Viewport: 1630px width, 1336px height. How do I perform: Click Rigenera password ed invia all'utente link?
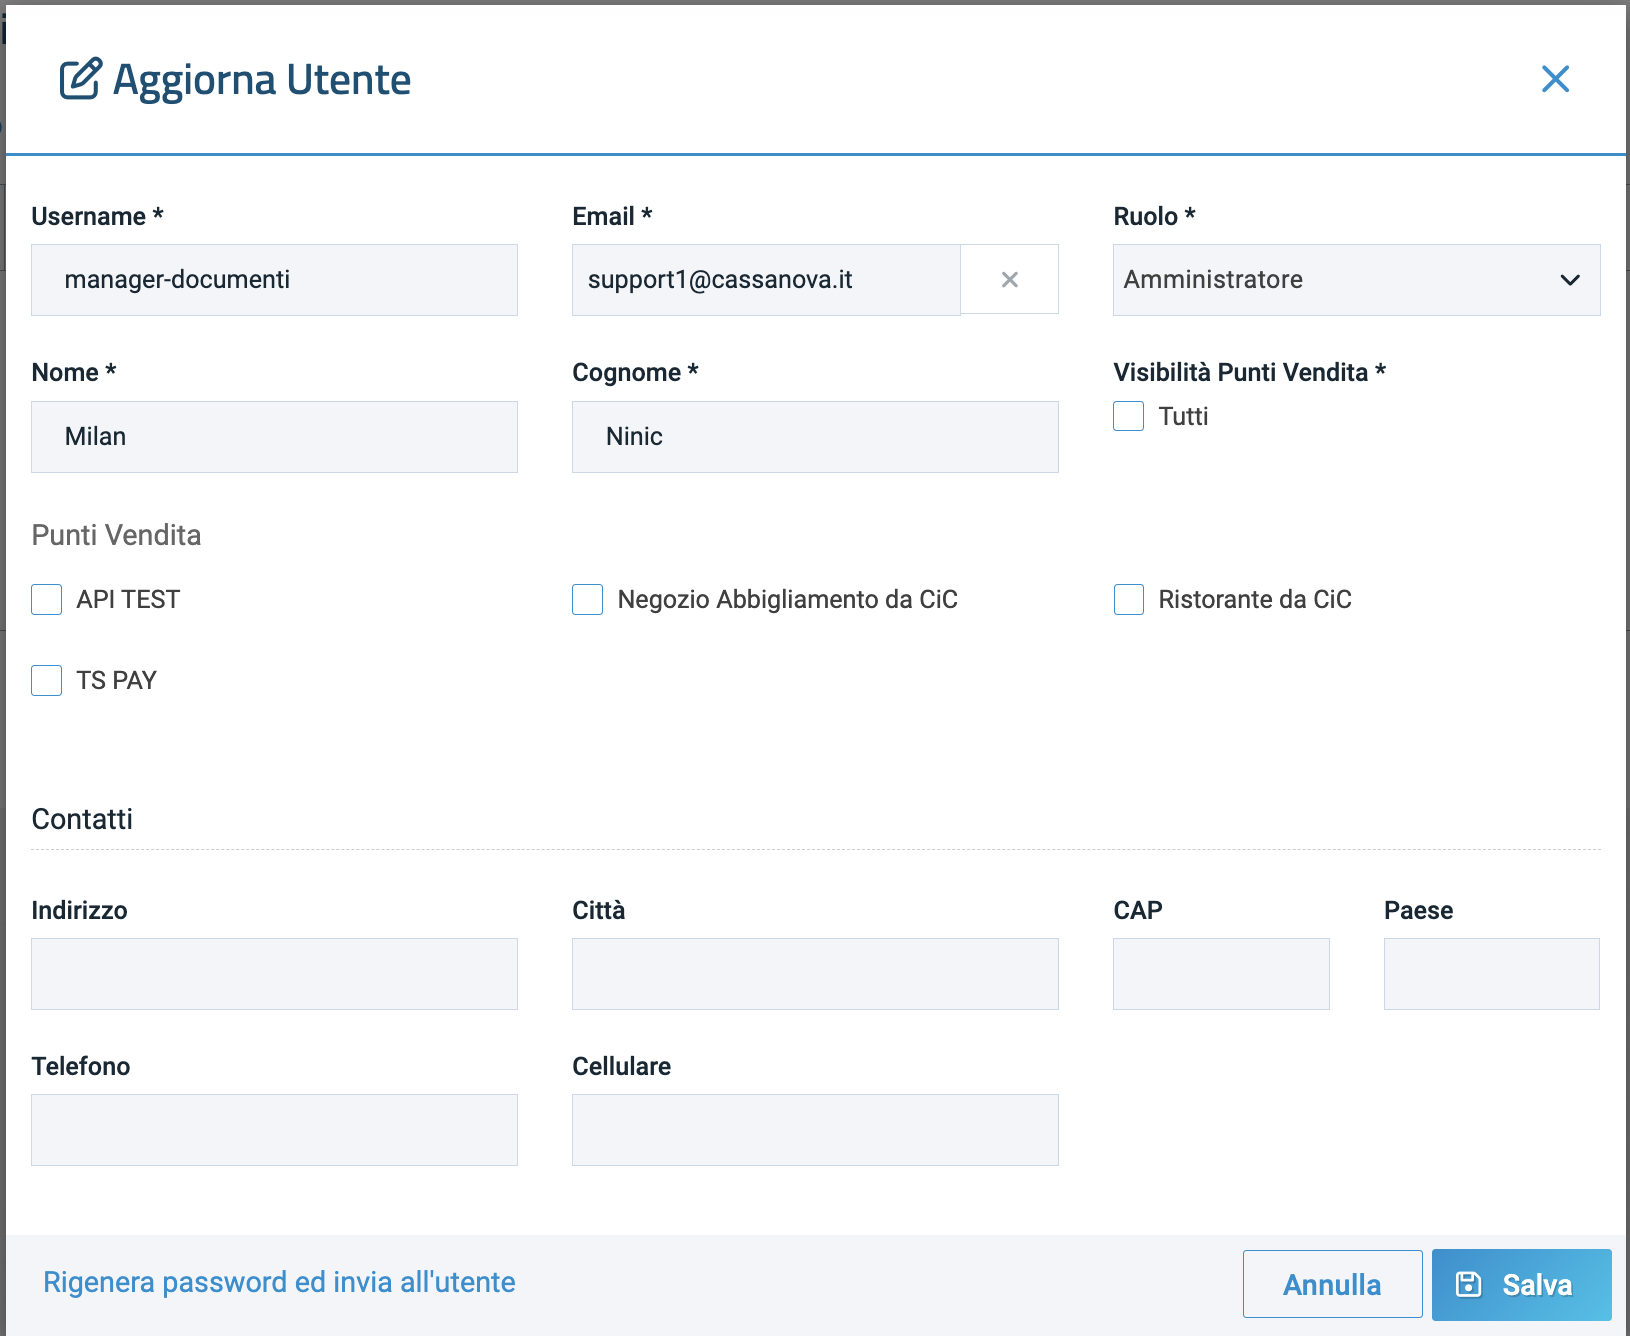pos(279,1282)
